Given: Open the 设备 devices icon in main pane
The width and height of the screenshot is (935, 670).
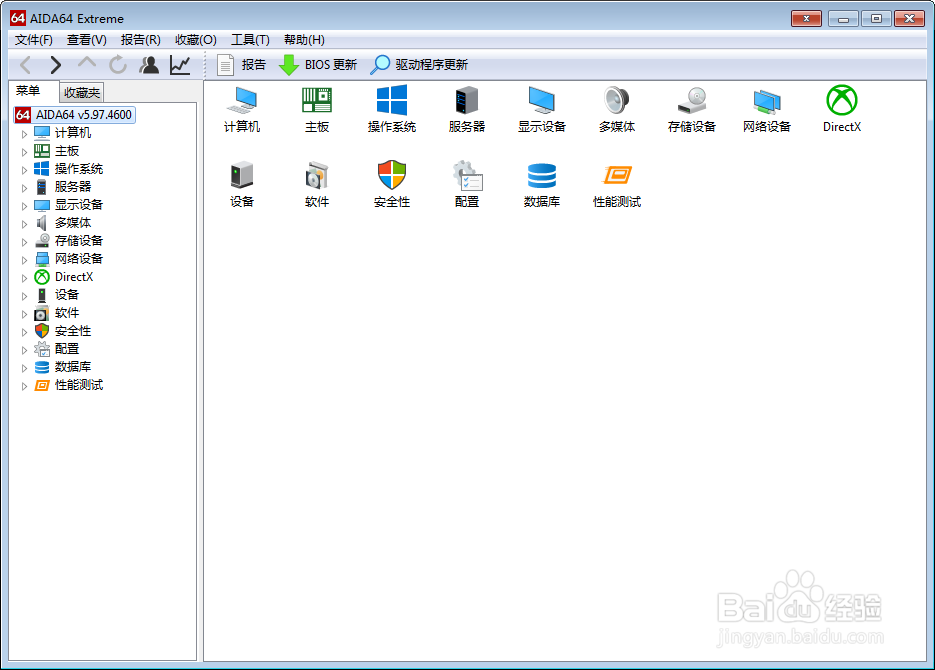Looking at the screenshot, I should click(242, 184).
